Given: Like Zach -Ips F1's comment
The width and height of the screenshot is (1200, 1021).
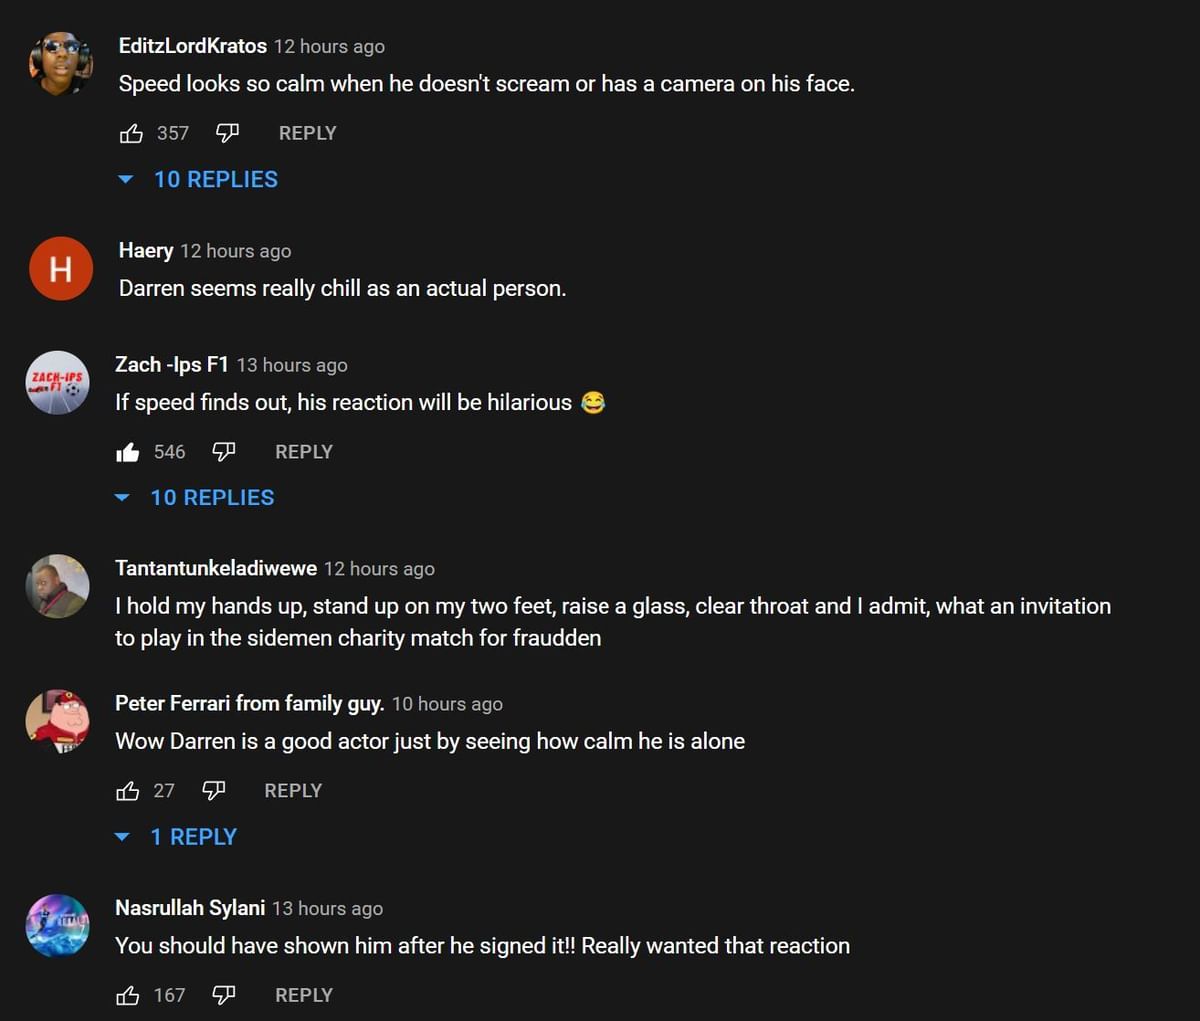Looking at the screenshot, I should [129, 451].
